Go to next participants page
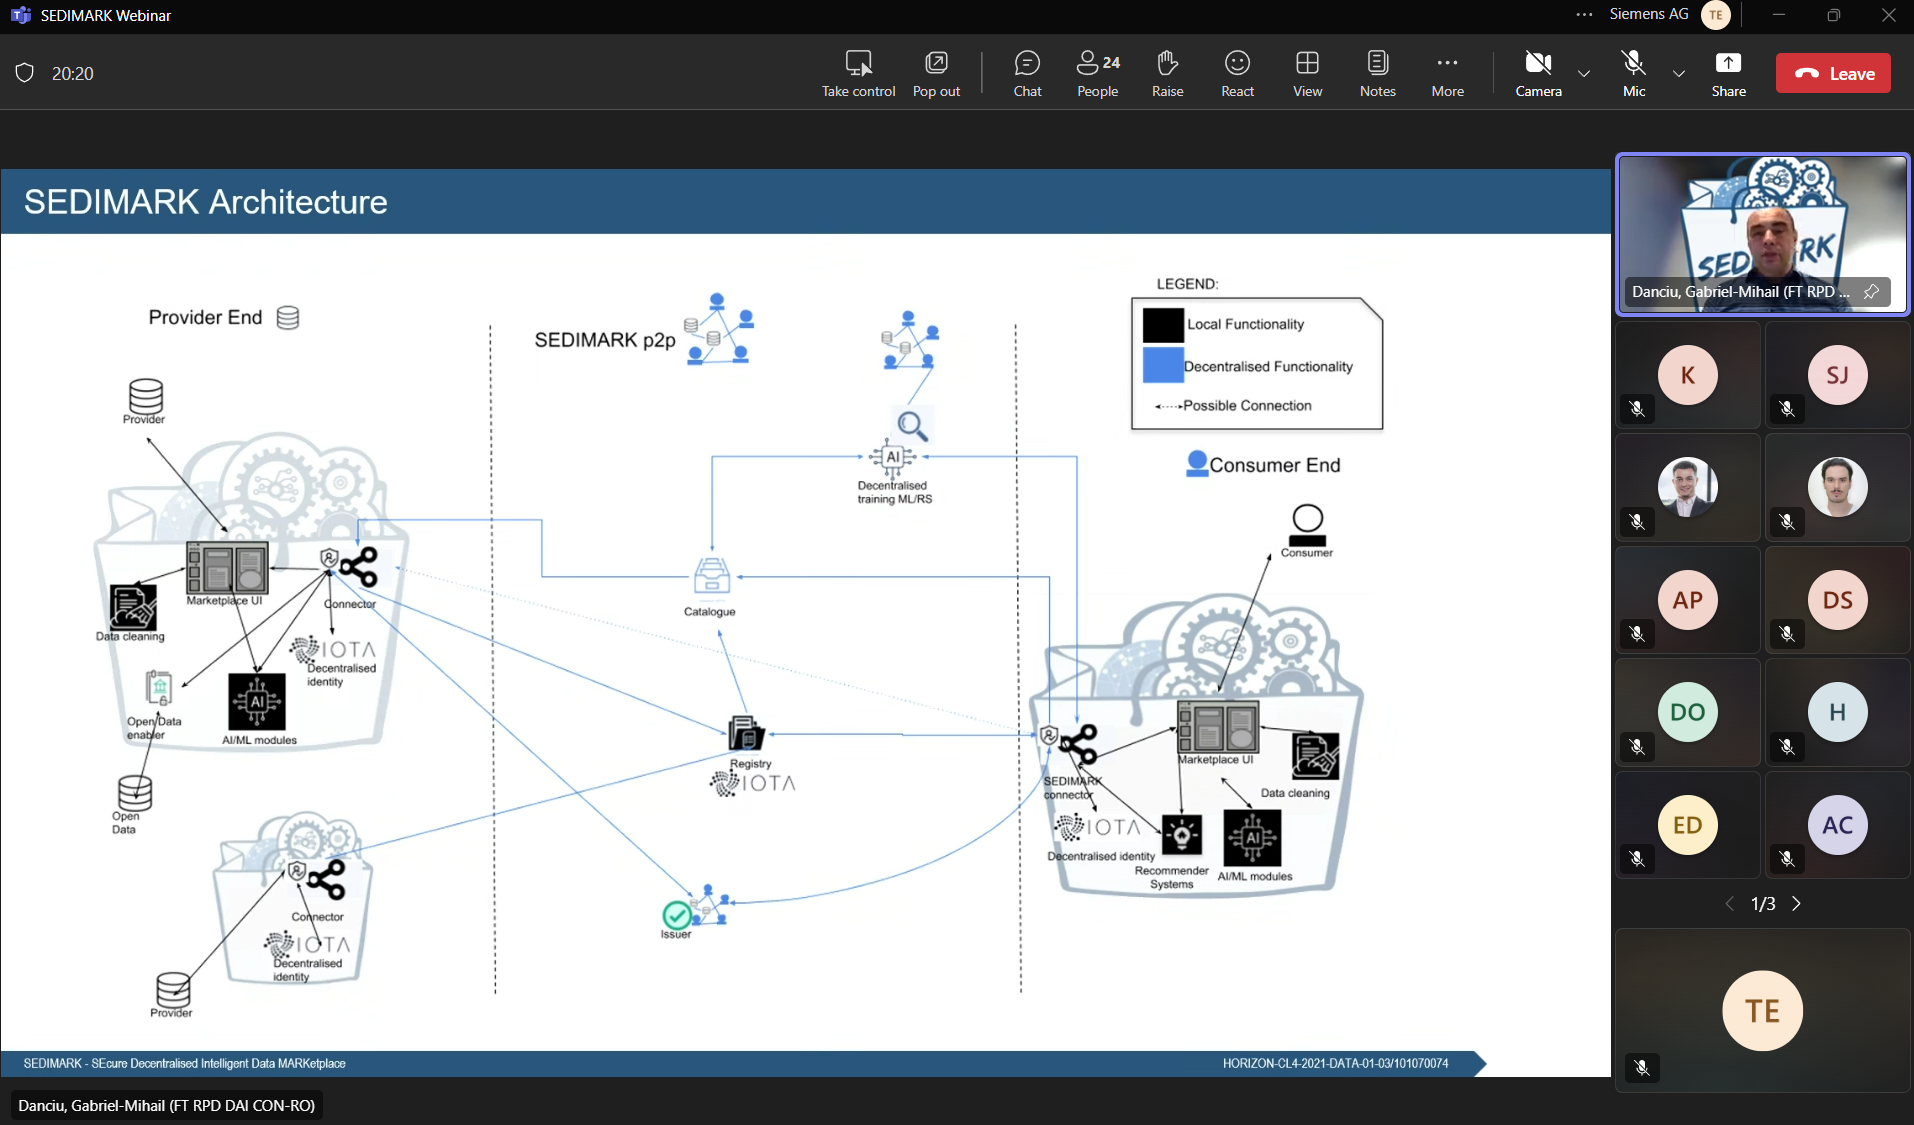This screenshot has height=1125, width=1914. pos(1796,903)
